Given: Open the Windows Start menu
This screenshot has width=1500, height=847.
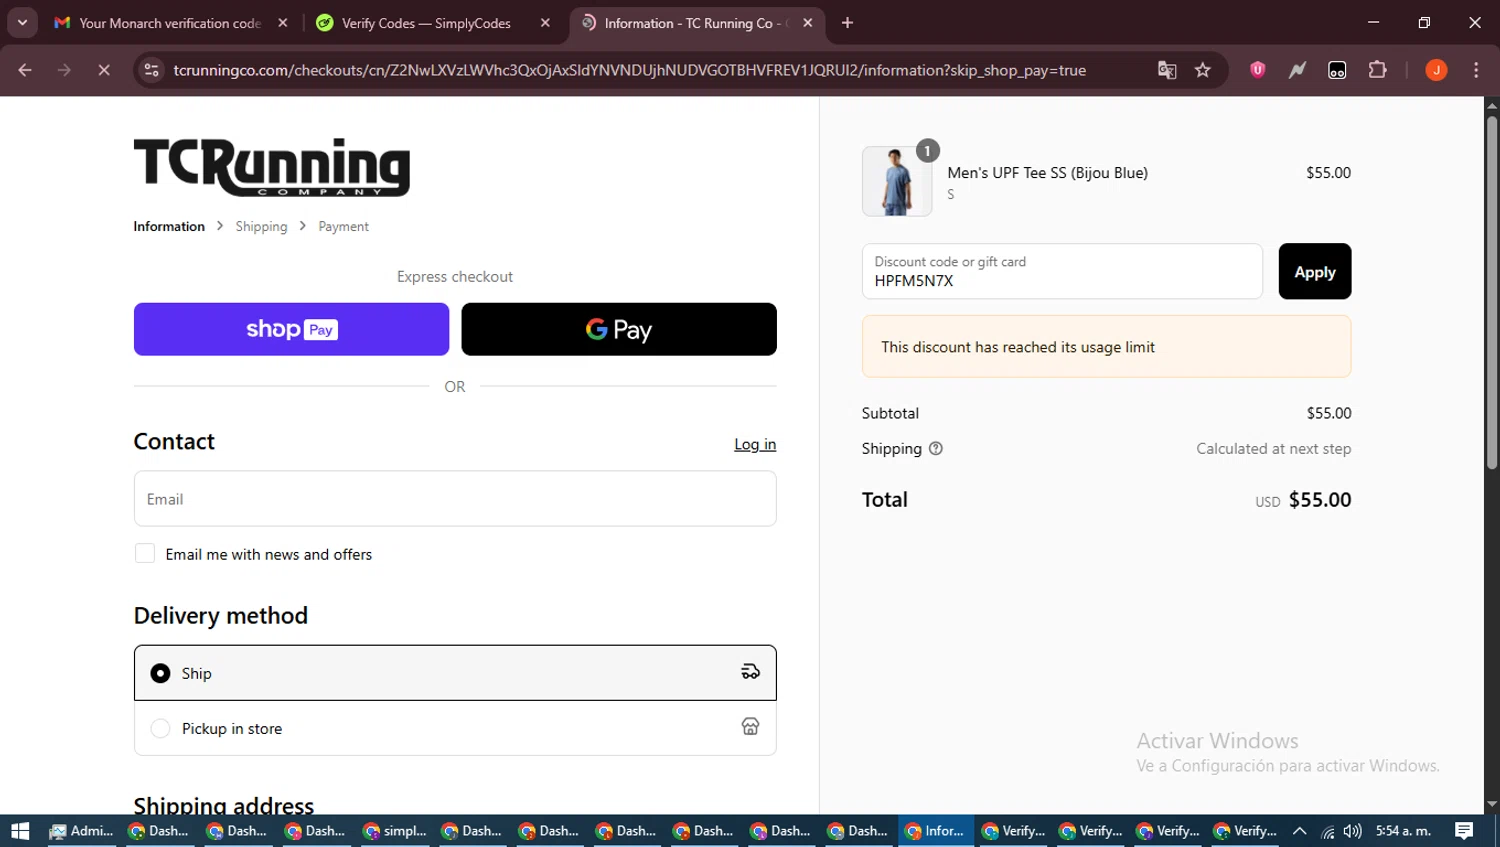Looking at the screenshot, I should point(20,831).
